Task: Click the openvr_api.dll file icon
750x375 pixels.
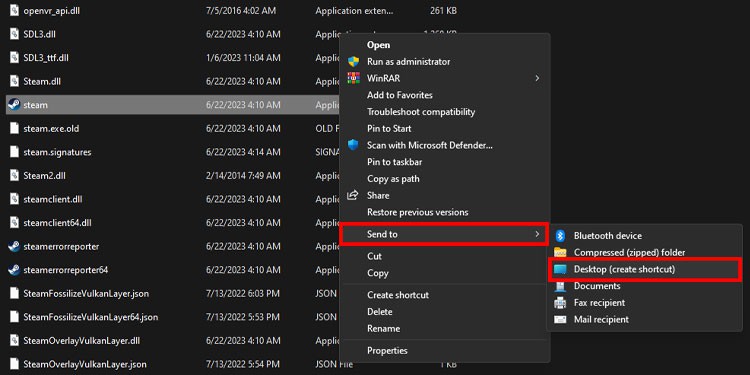Action: 14,11
